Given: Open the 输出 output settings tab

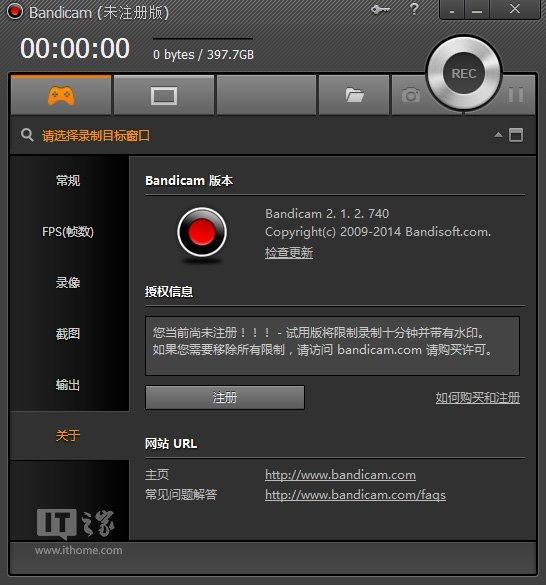Looking at the screenshot, I should click(68, 385).
